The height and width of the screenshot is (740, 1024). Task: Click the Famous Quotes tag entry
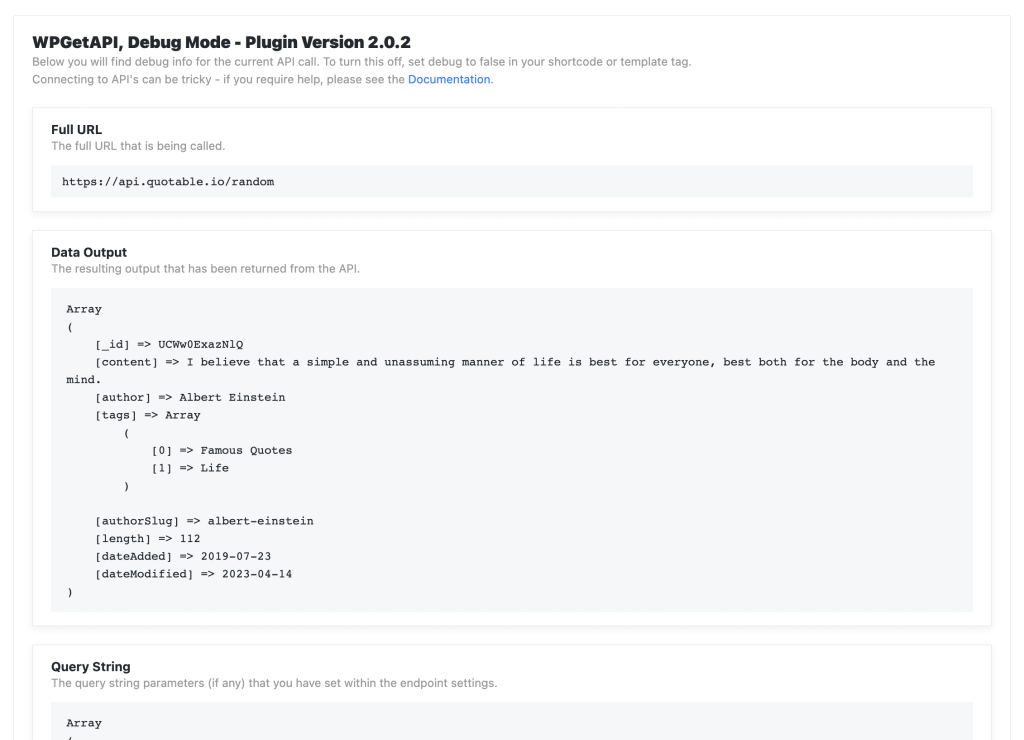(246, 450)
